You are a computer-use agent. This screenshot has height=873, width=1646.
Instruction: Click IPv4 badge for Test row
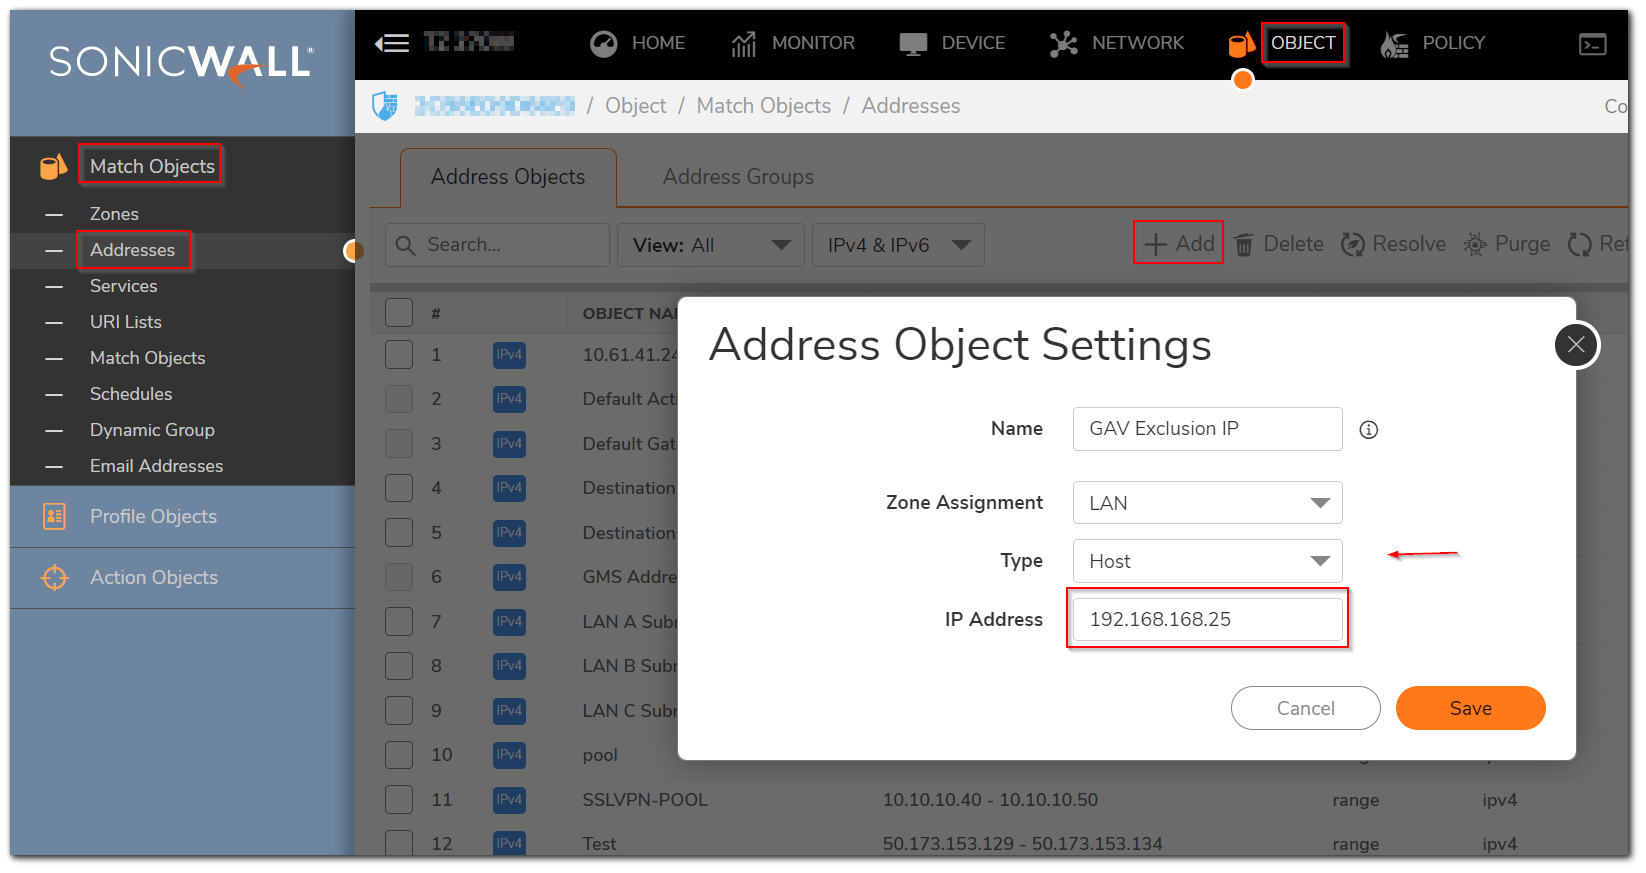coord(509,843)
